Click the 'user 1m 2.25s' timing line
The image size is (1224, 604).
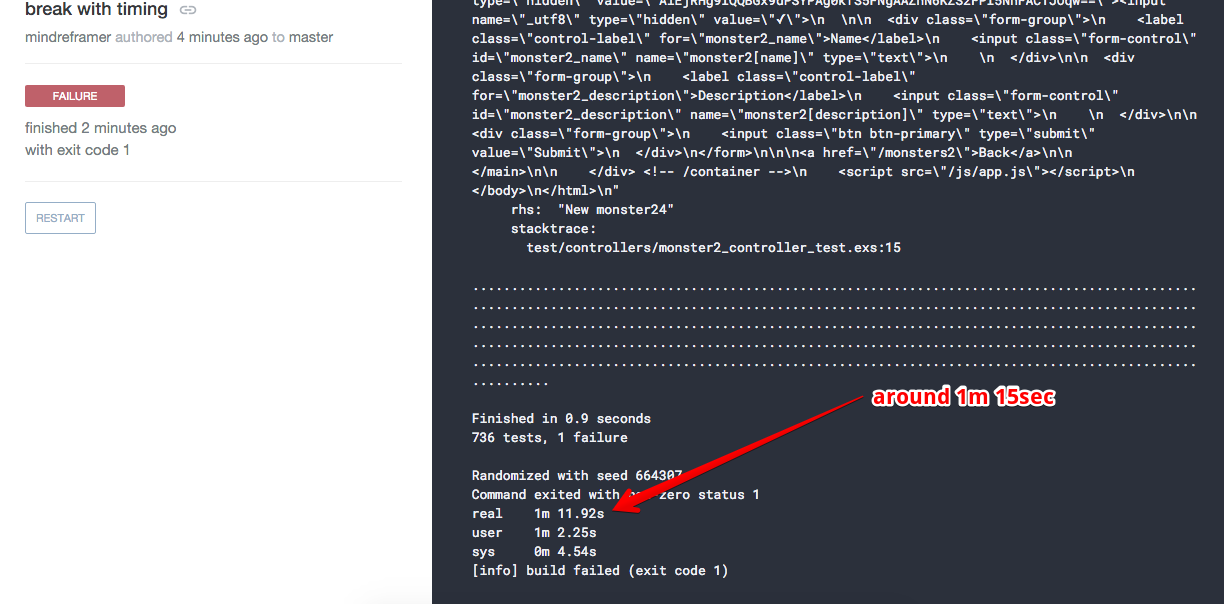click(x=534, y=533)
